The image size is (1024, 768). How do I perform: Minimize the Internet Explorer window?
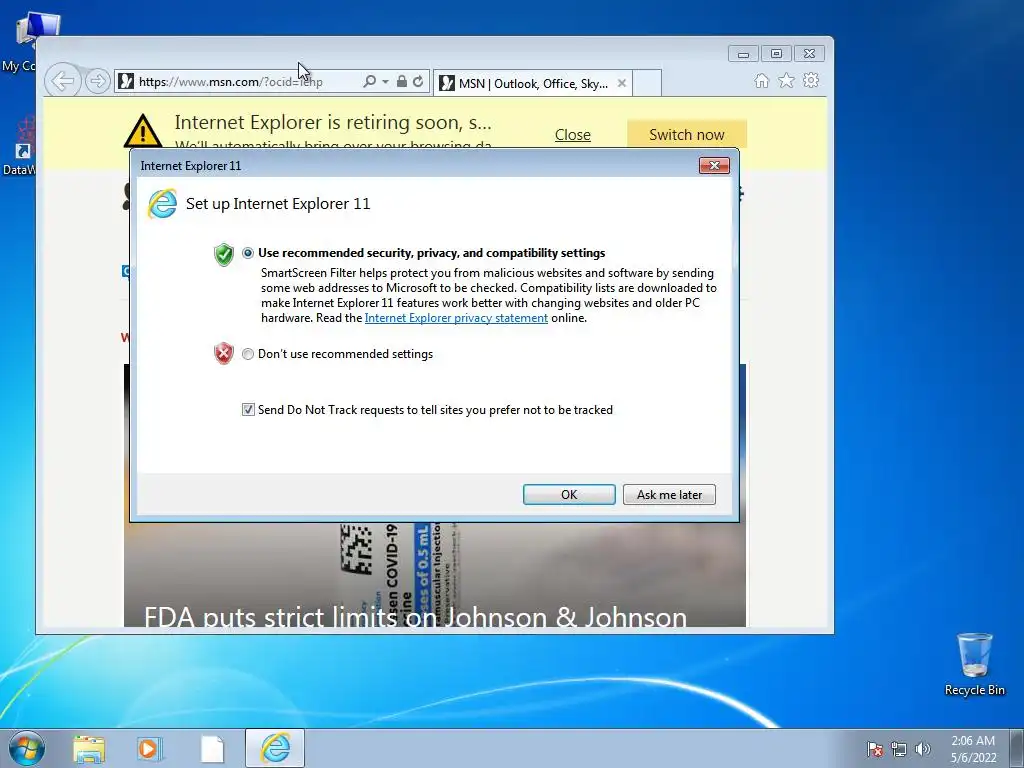(743, 54)
